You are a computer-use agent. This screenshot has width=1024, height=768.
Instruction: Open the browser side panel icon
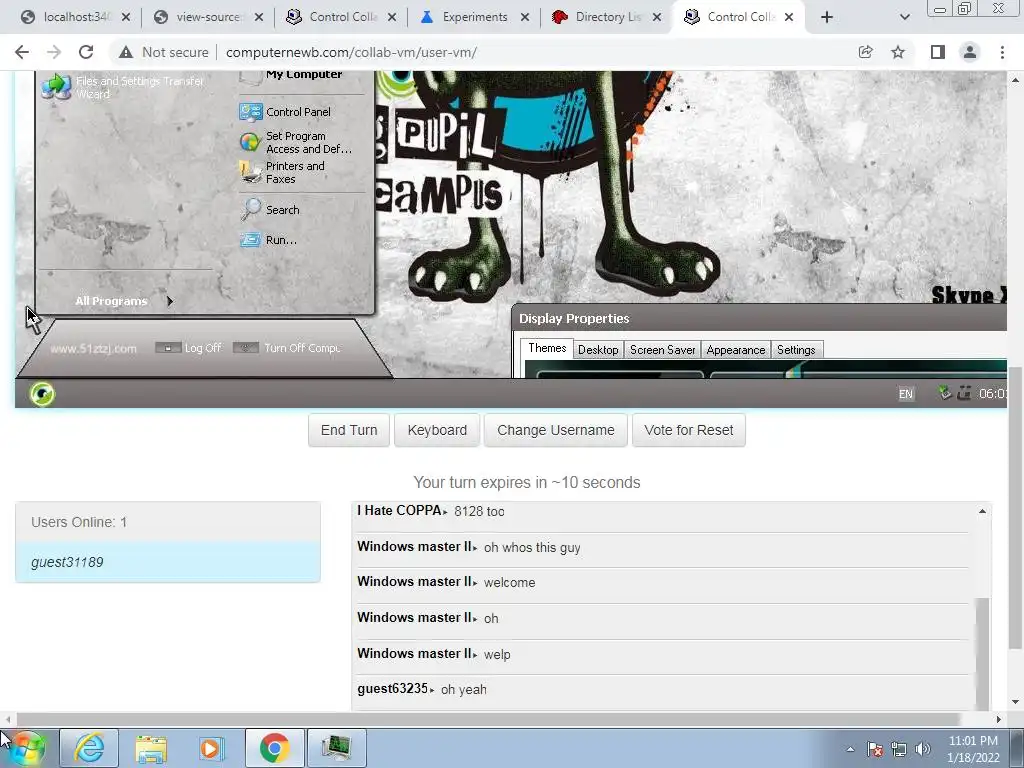pyautogui.click(x=937, y=52)
